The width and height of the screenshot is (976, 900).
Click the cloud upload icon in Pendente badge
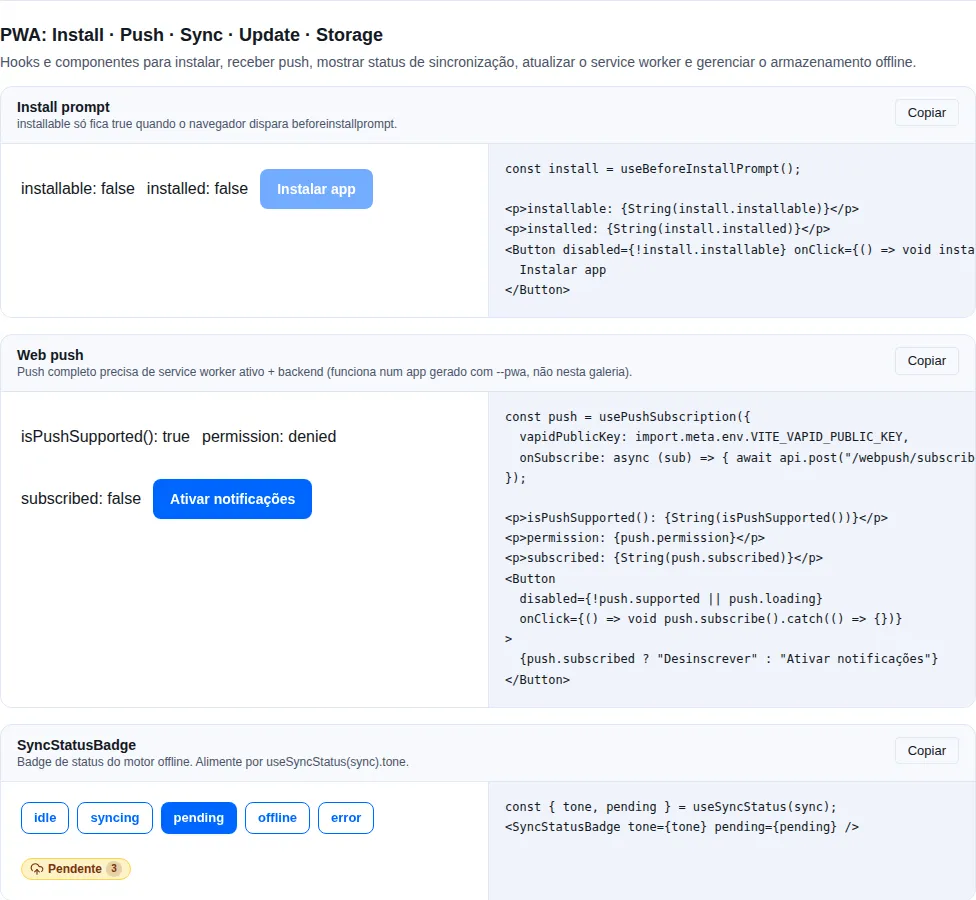tap(37, 868)
